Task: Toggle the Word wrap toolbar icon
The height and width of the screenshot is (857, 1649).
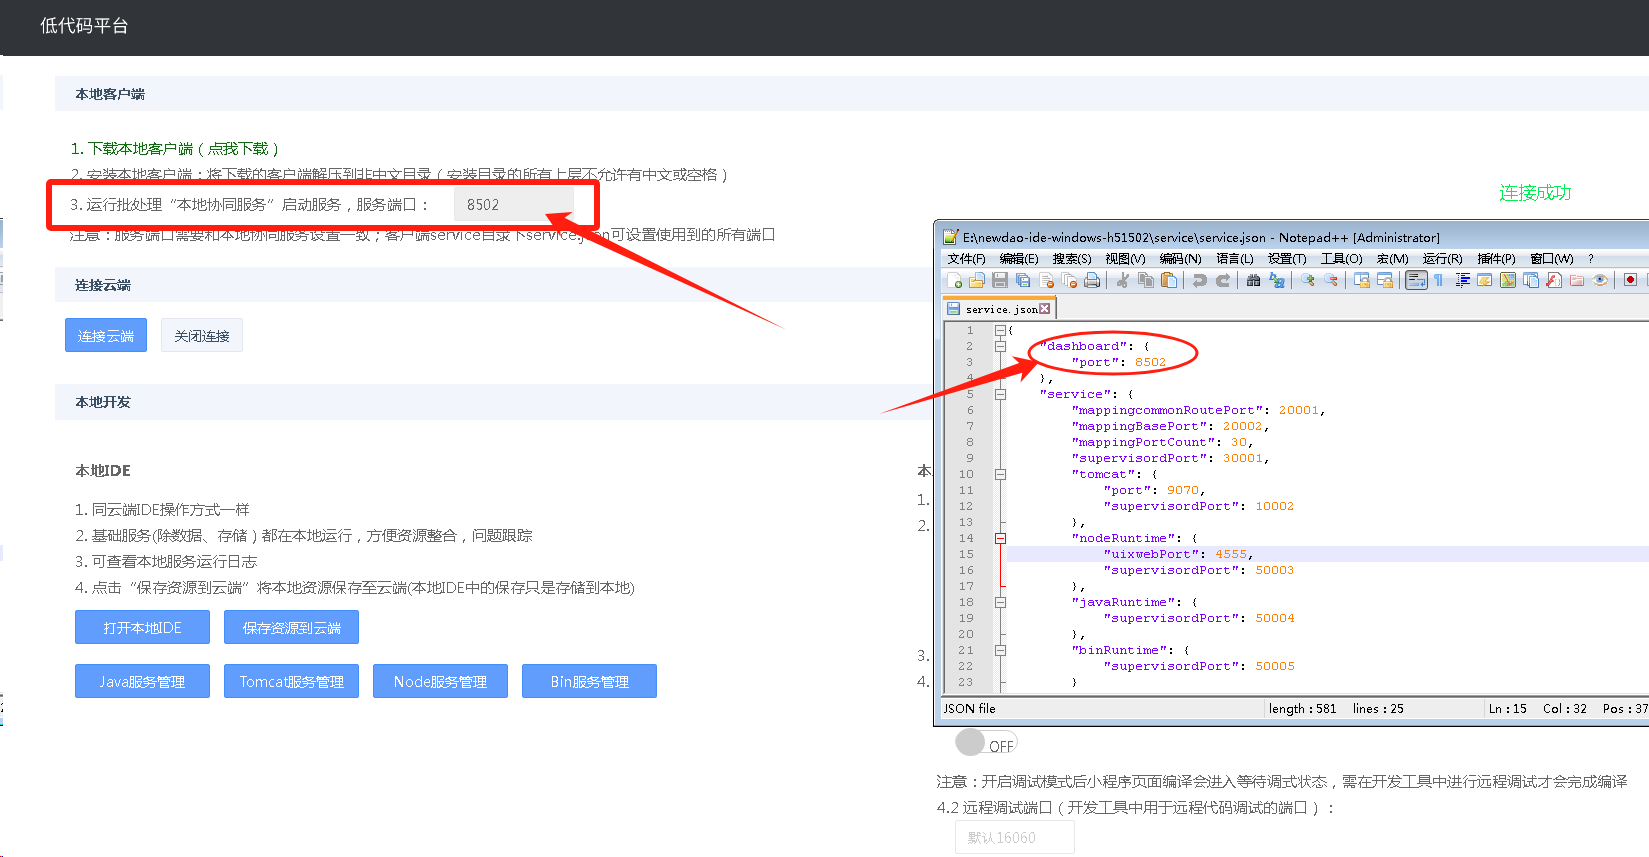Action: 1416,280
